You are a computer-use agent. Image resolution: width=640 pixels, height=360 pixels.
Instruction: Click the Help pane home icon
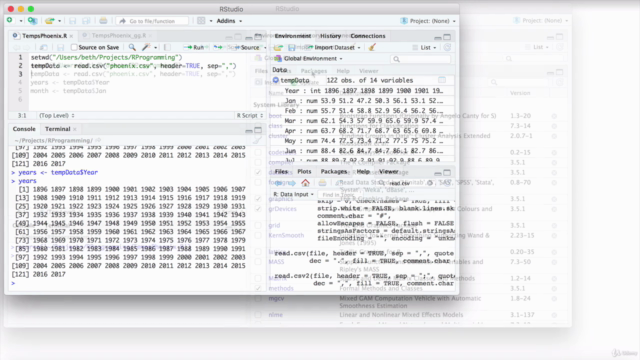click(x=305, y=182)
